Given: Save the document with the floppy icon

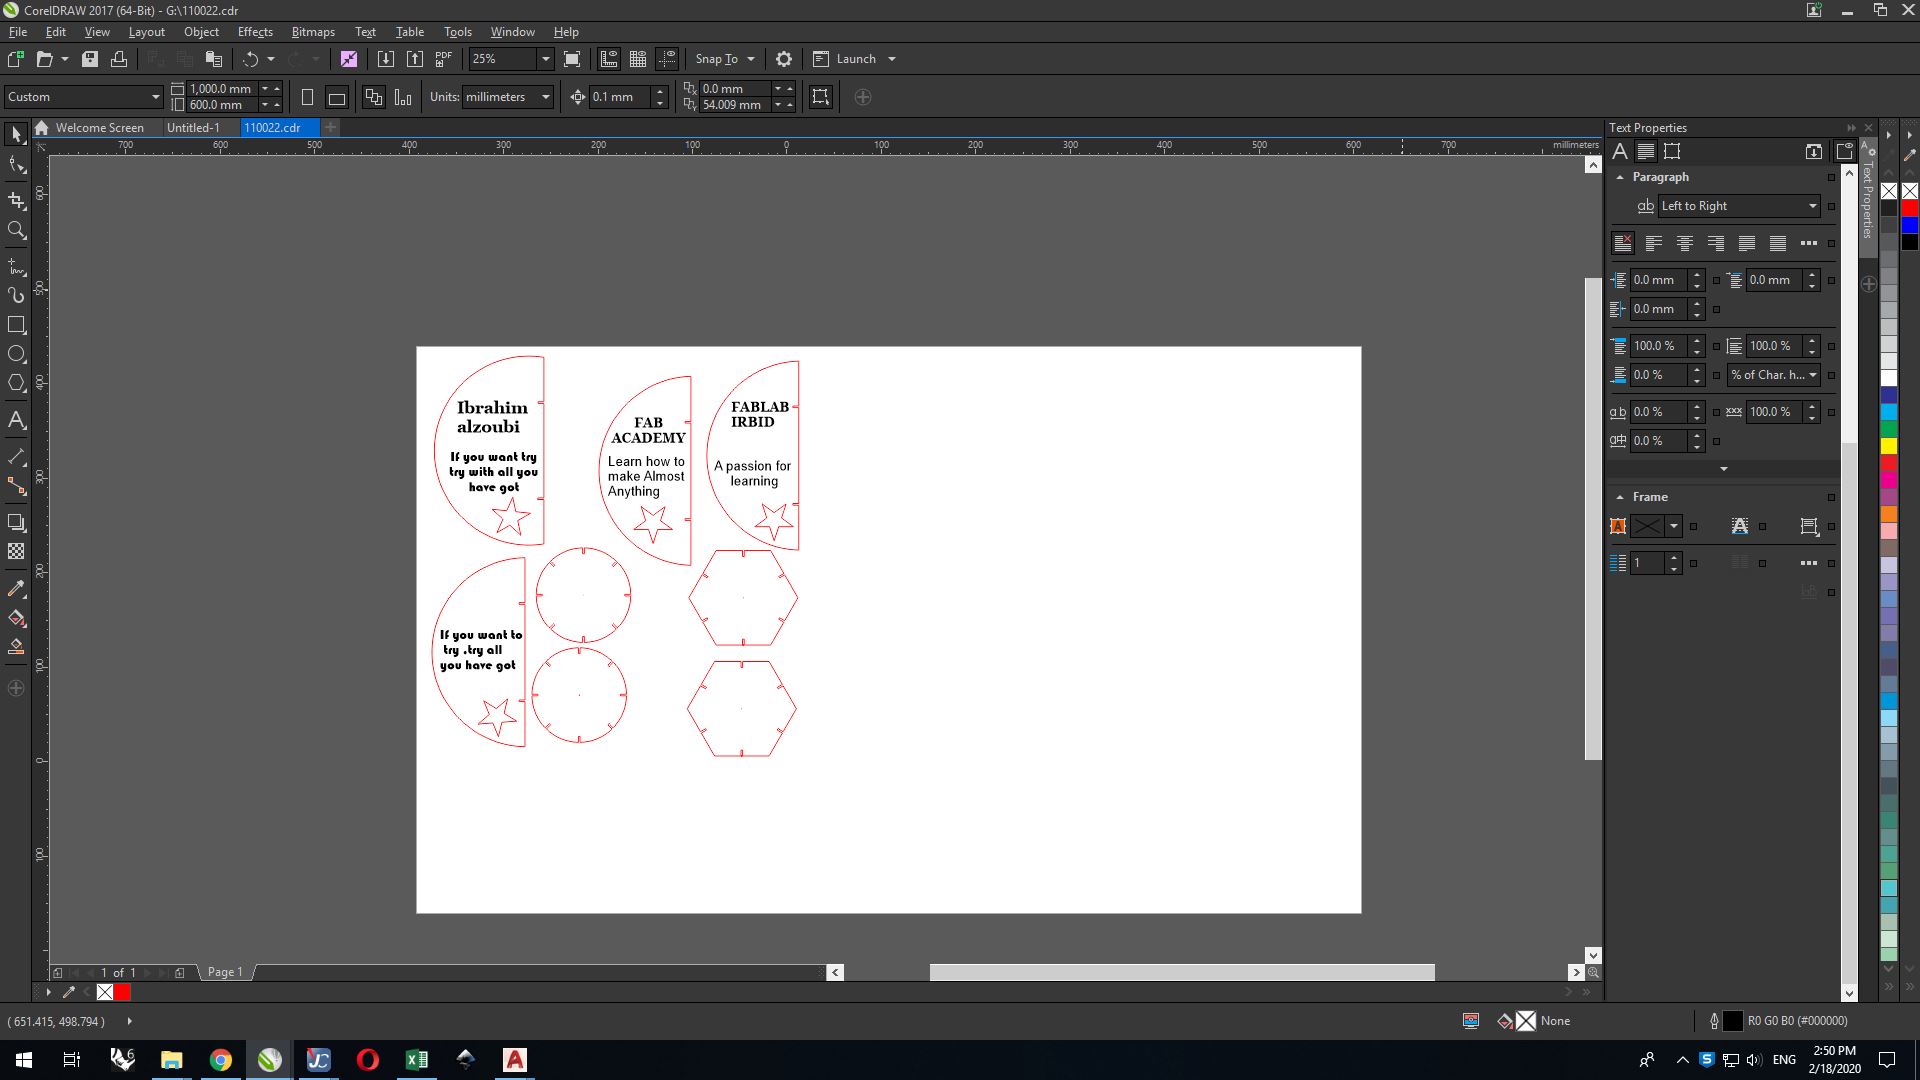Looking at the screenshot, I should [x=90, y=59].
